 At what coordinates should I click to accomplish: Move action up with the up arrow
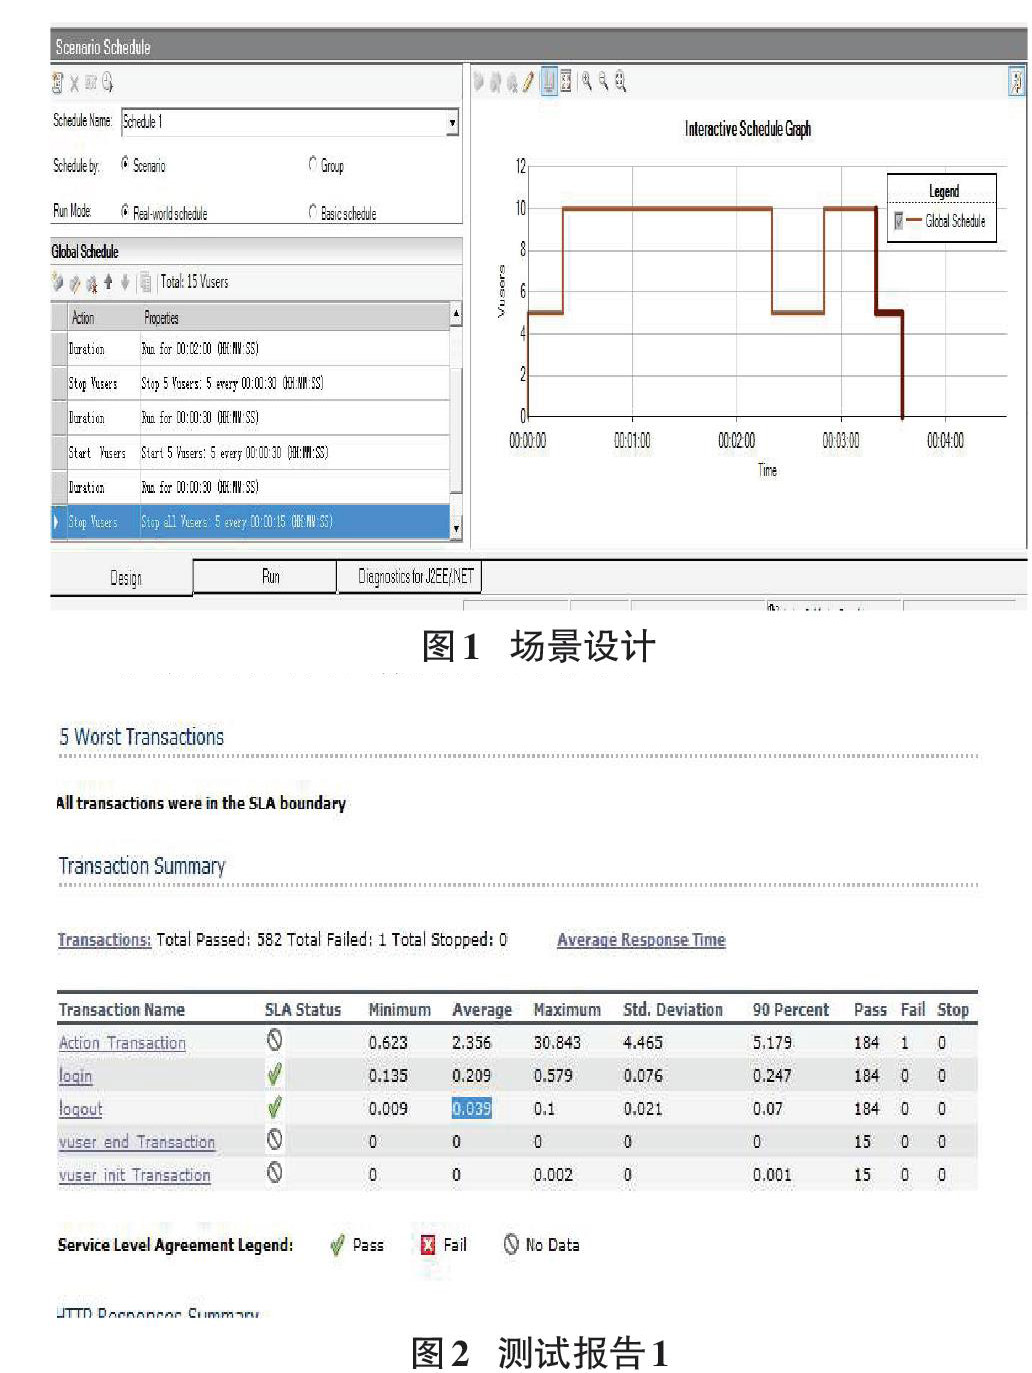pyautogui.click(x=108, y=282)
